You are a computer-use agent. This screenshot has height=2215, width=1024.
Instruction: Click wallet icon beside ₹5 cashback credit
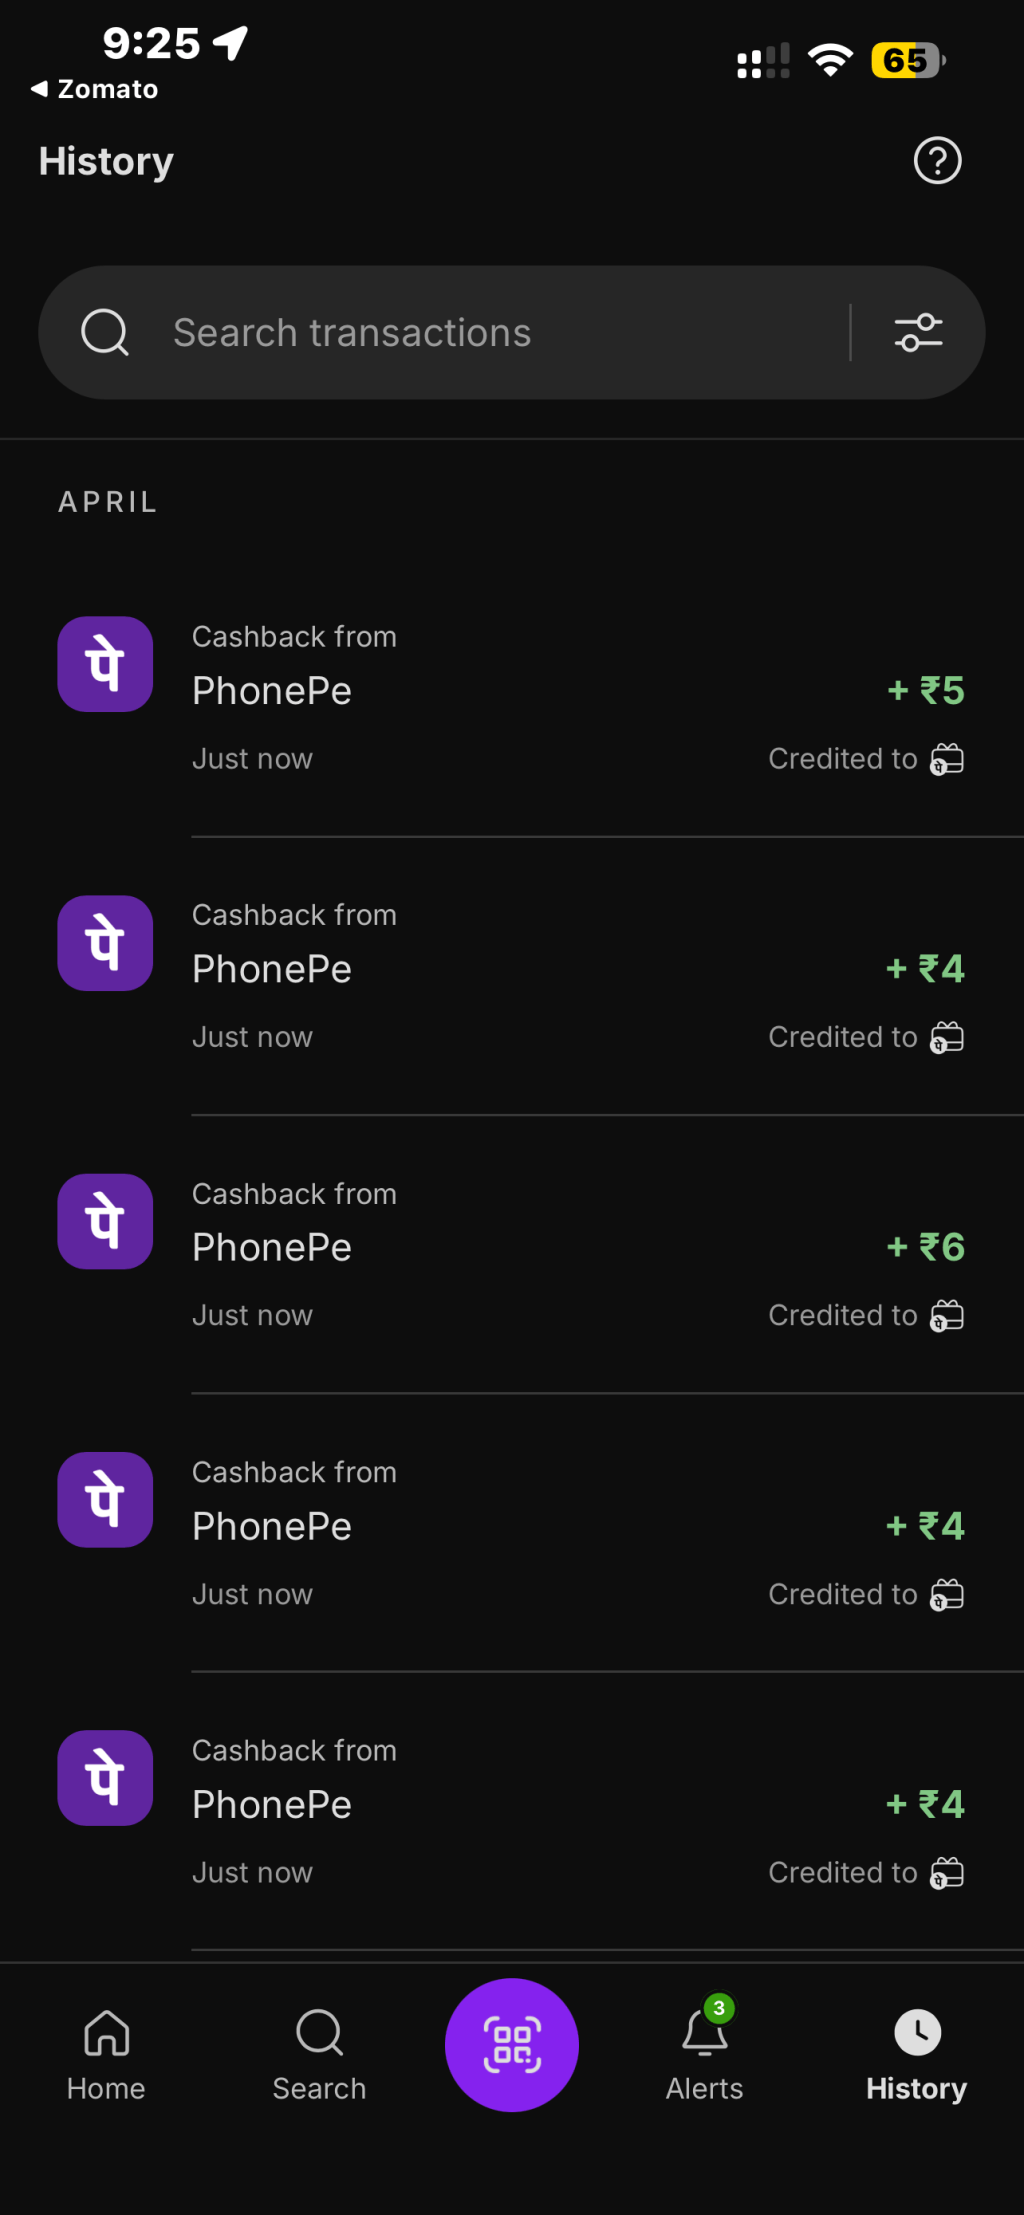947,759
